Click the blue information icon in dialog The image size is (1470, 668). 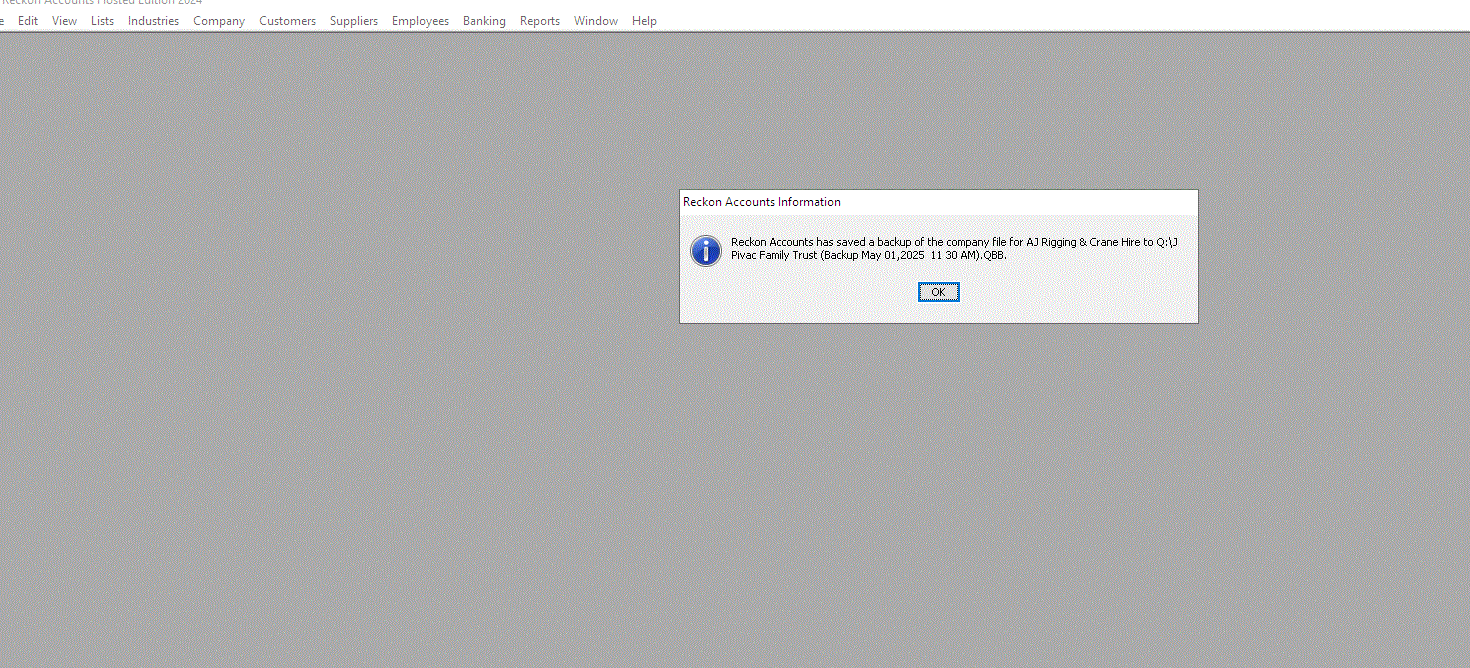click(706, 250)
